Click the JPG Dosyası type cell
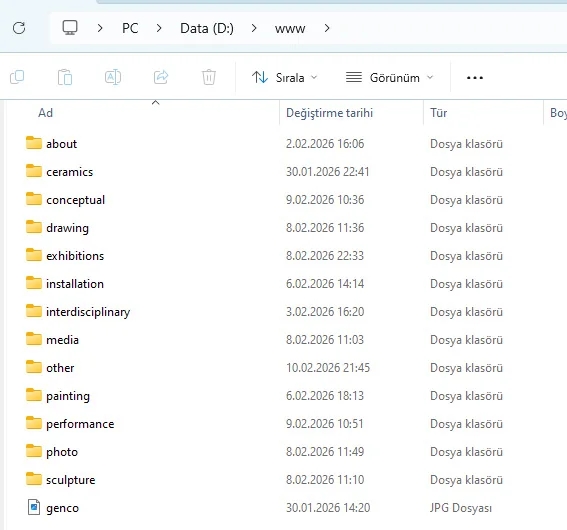The height and width of the screenshot is (530, 567). (x=461, y=508)
